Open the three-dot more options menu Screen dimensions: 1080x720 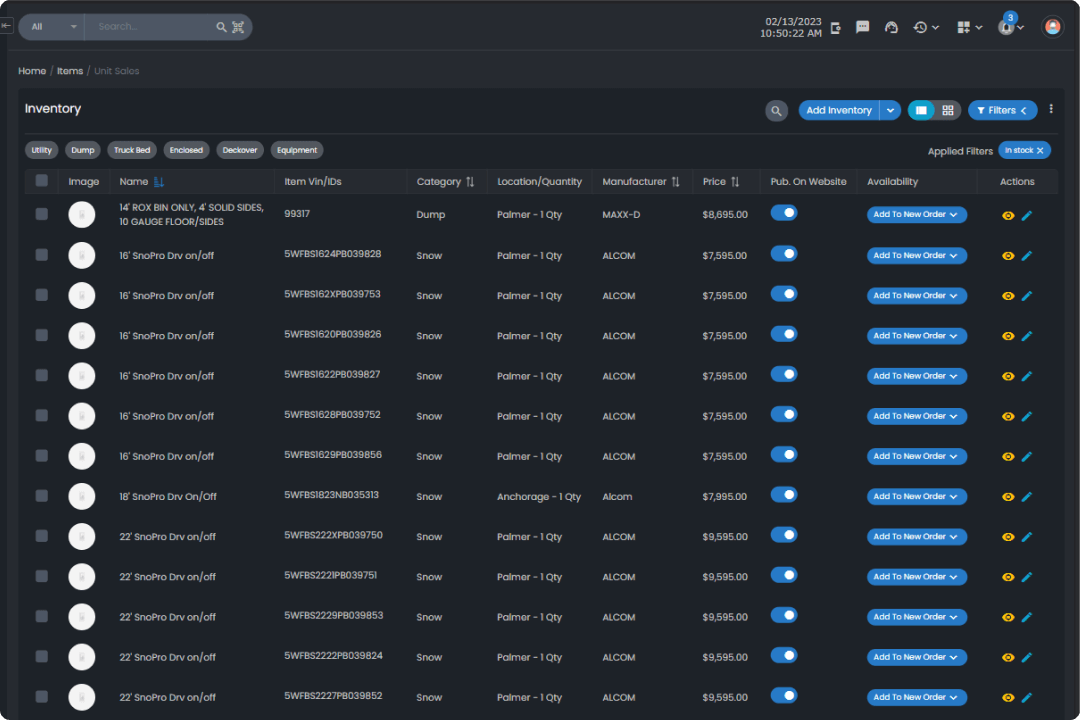1051,109
